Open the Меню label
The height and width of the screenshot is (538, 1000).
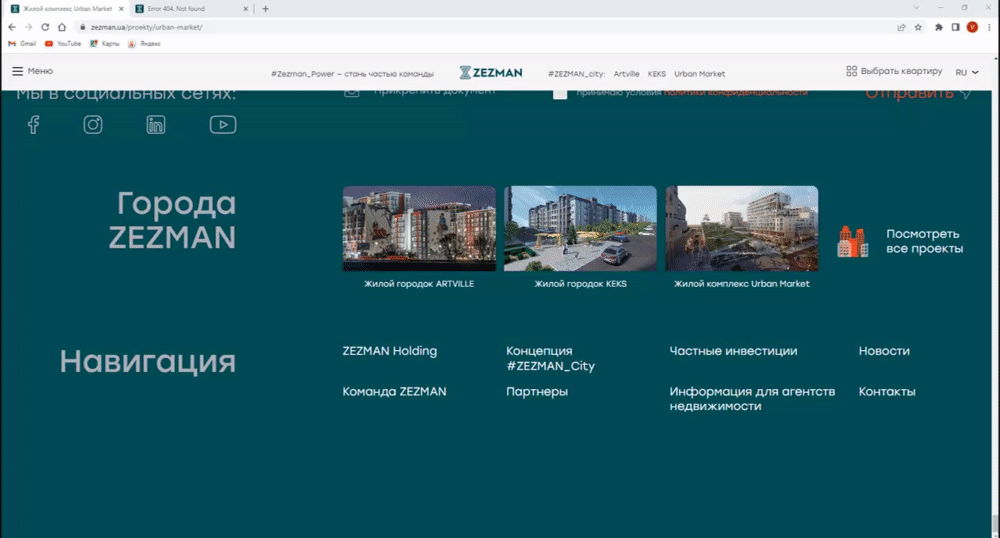click(x=40, y=71)
